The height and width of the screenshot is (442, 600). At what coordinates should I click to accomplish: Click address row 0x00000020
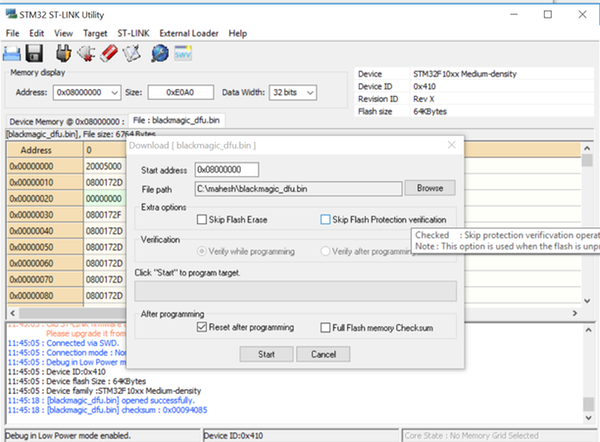(45, 199)
